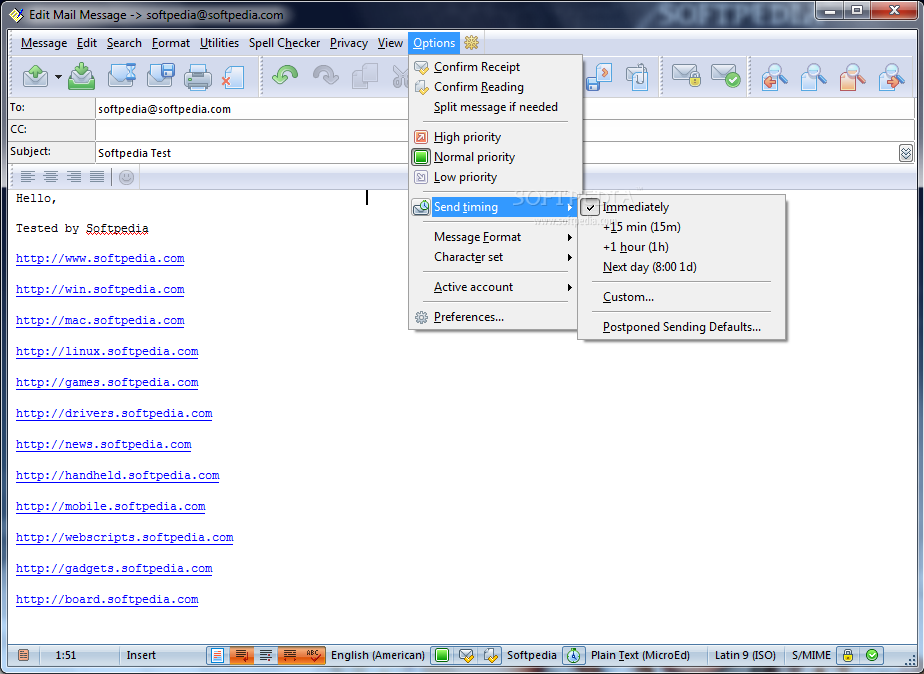The height and width of the screenshot is (674, 924).
Task: Click the plain Find magnifier icon
Action: tap(813, 77)
